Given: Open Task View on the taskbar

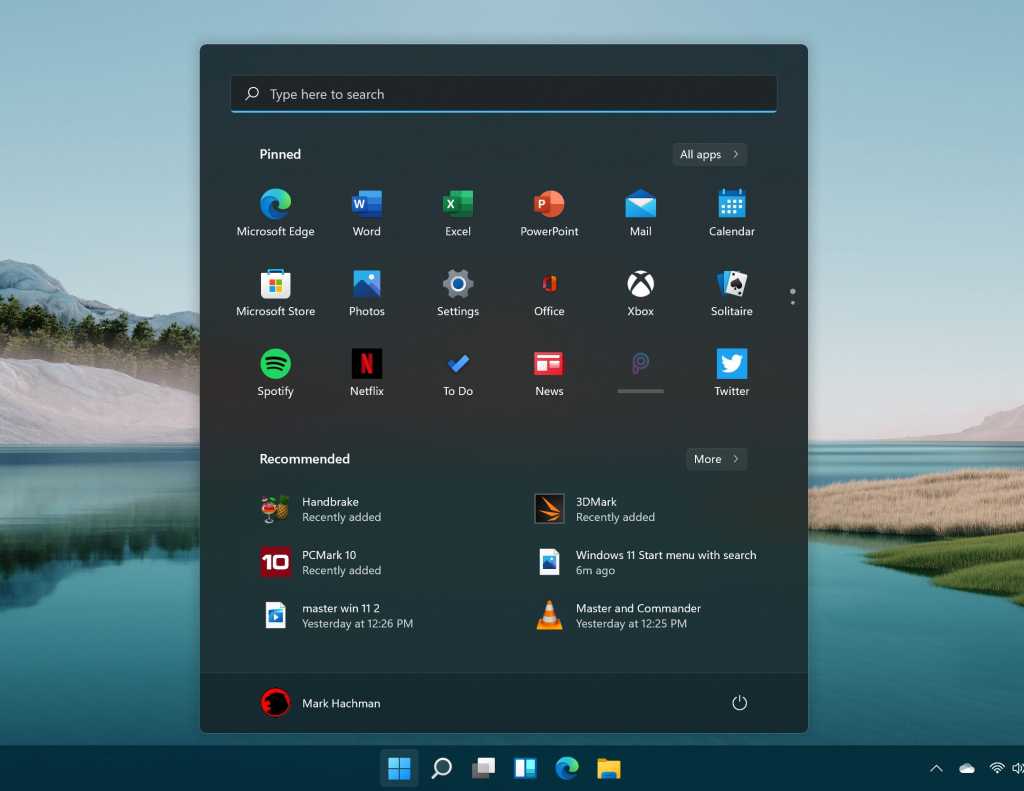Looking at the screenshot, I should [x=483, y=768].
